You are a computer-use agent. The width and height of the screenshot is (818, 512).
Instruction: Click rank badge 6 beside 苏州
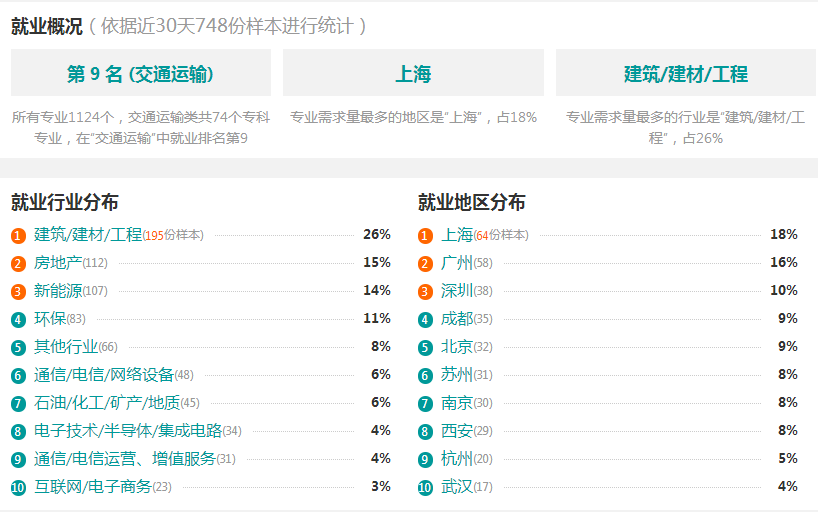tap(425, 376)
